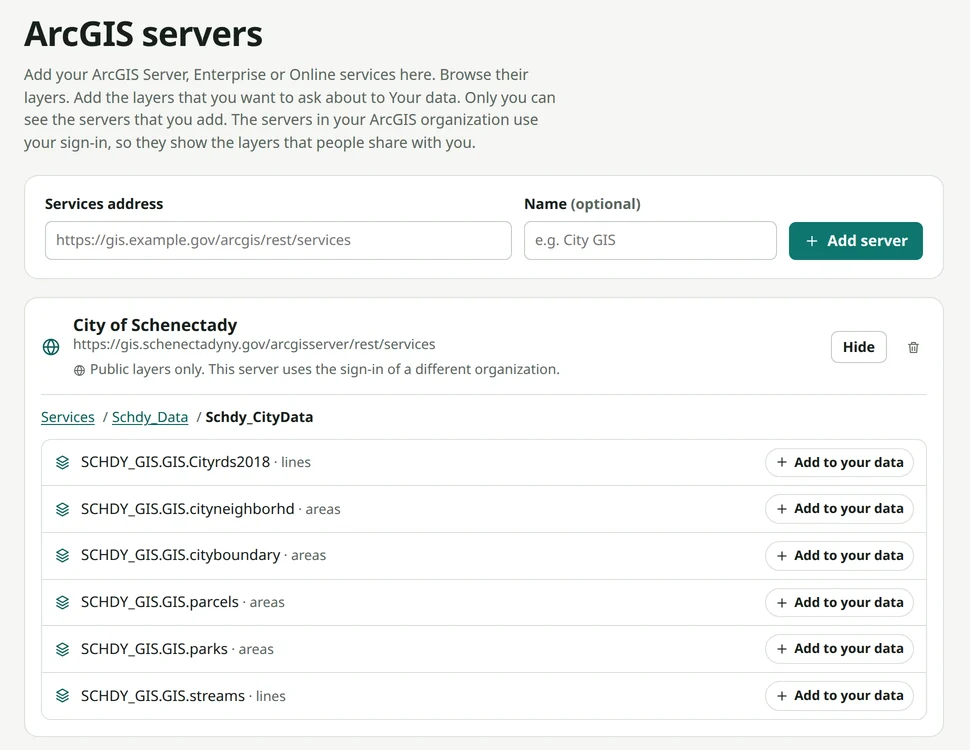Add Cityrds2018 layer to your data
Viewport: 970px width, 750px height.
pyautogui.click(x=839, y=462)
